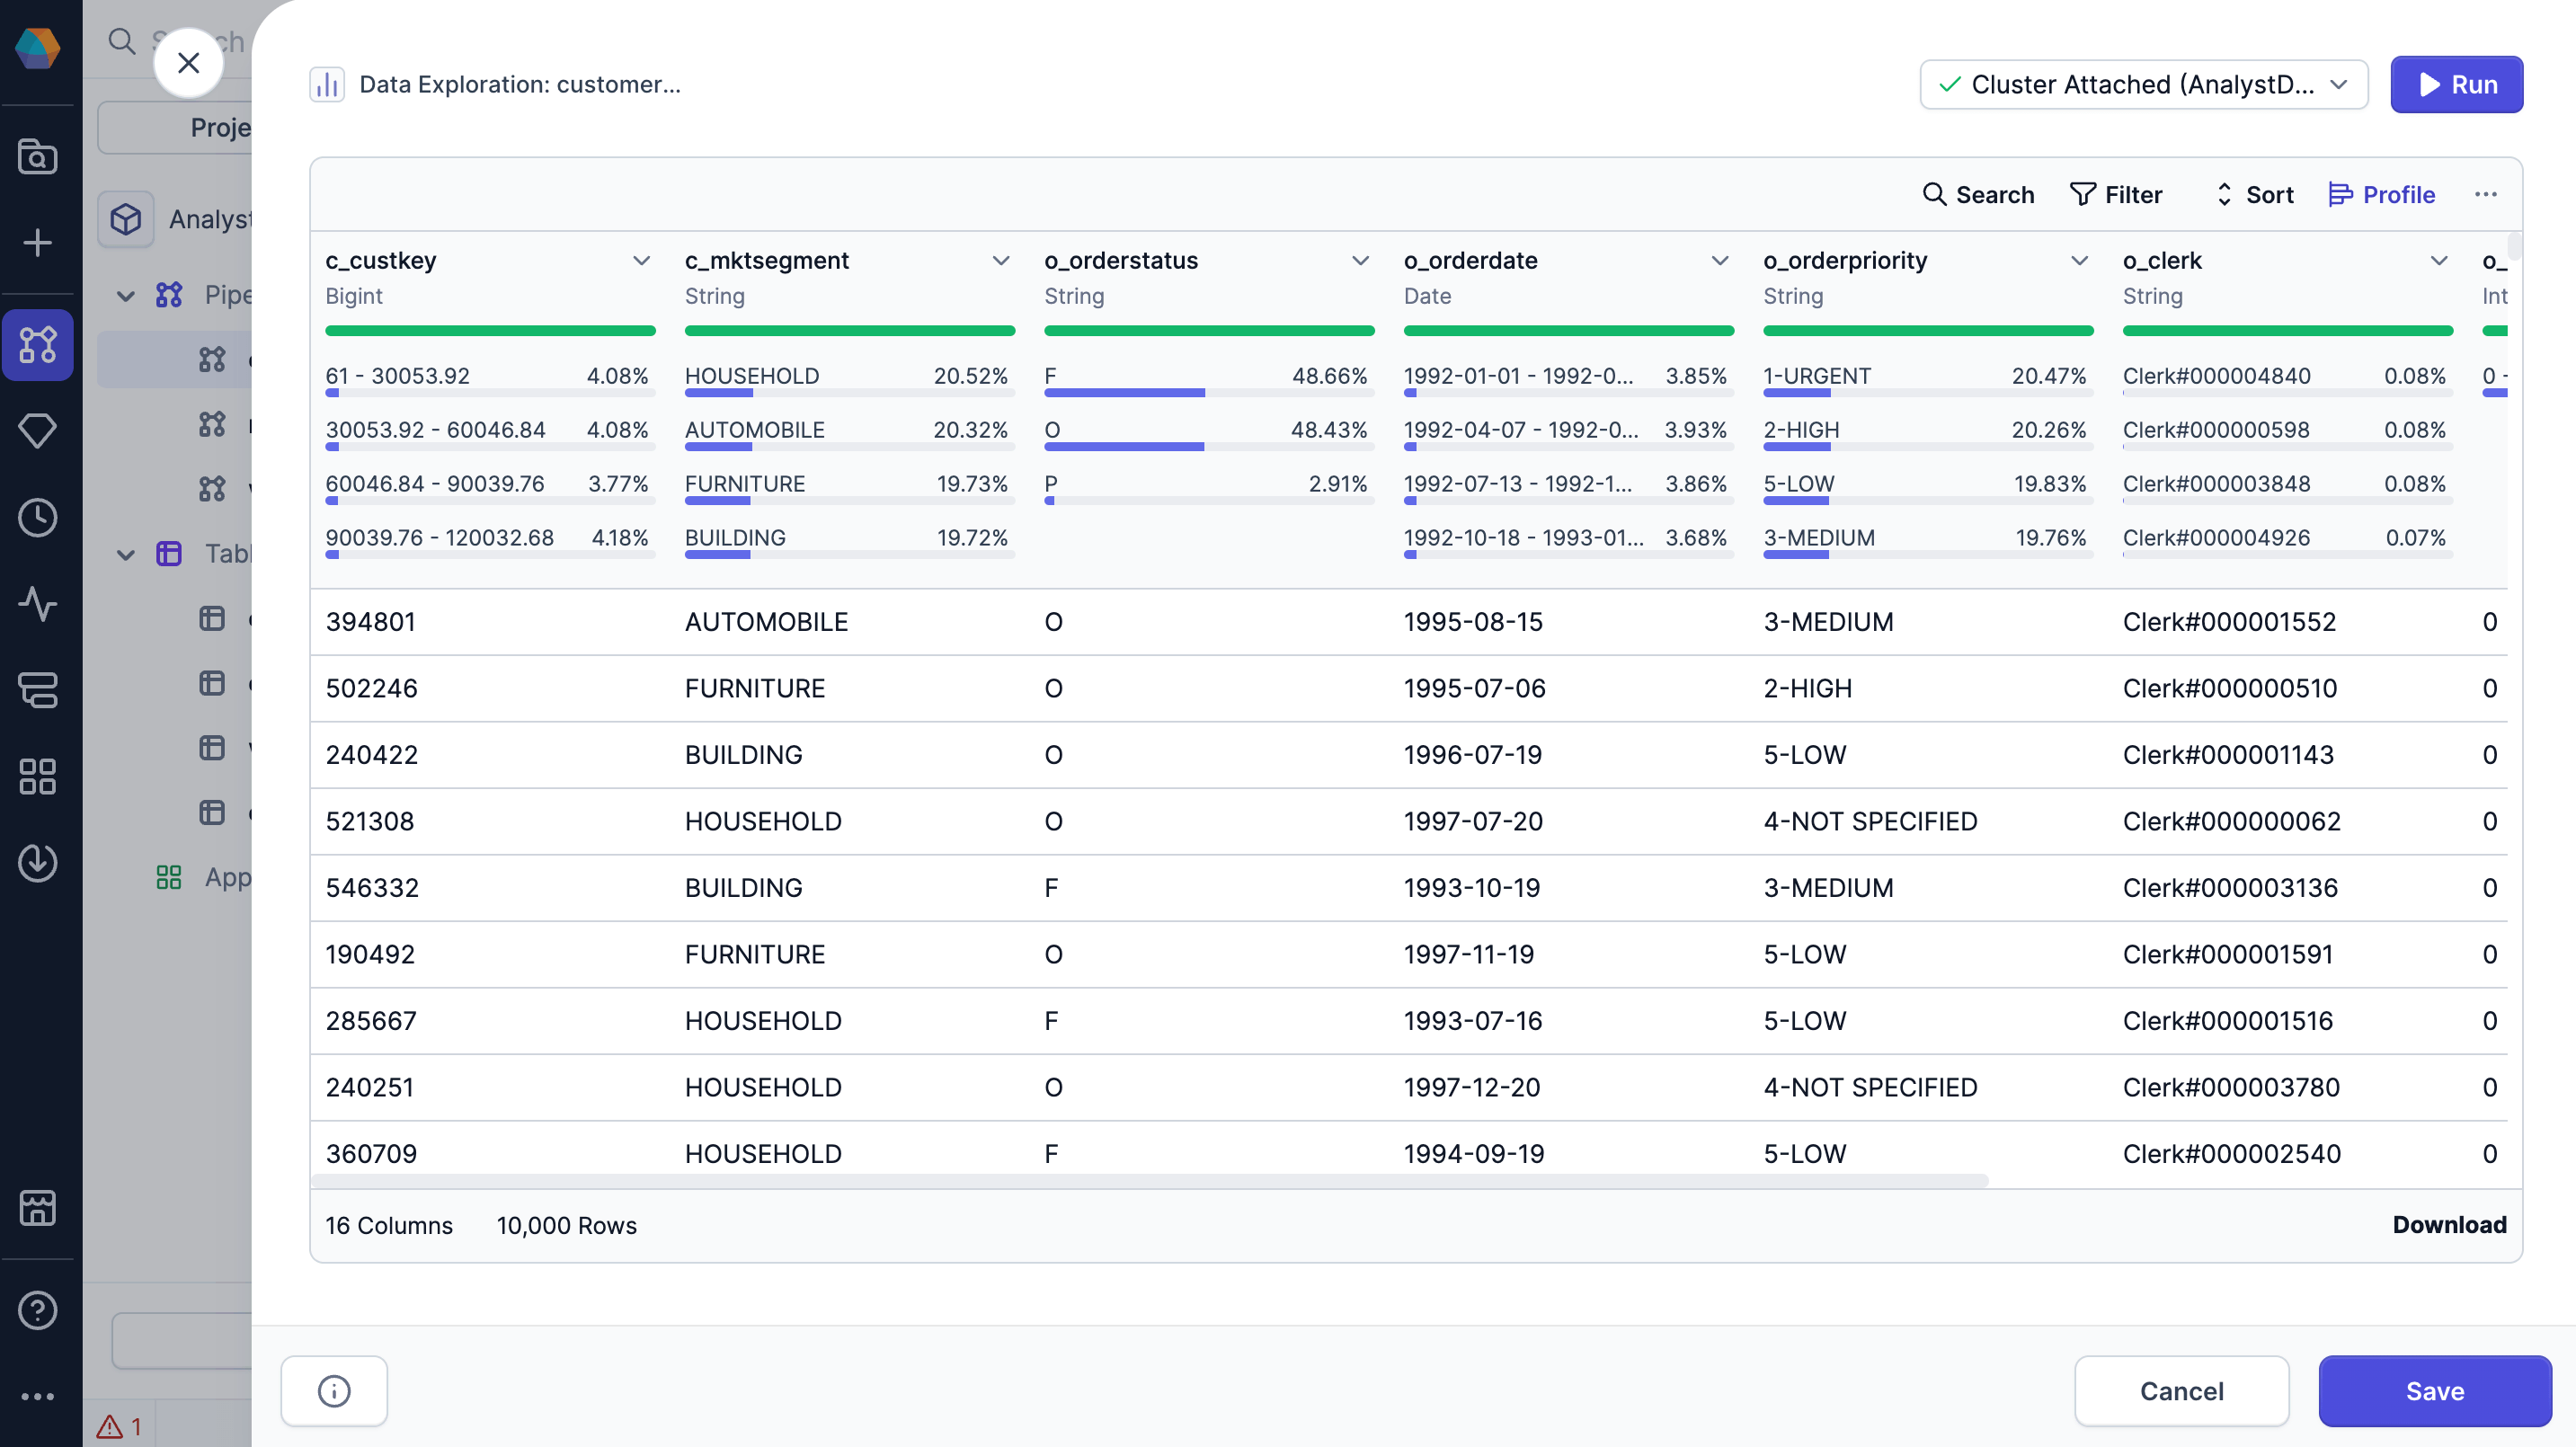The image size is (2576, 1447).
Task: Click the info icon button
Action: pyautogui.click(x=334, y=1390)
